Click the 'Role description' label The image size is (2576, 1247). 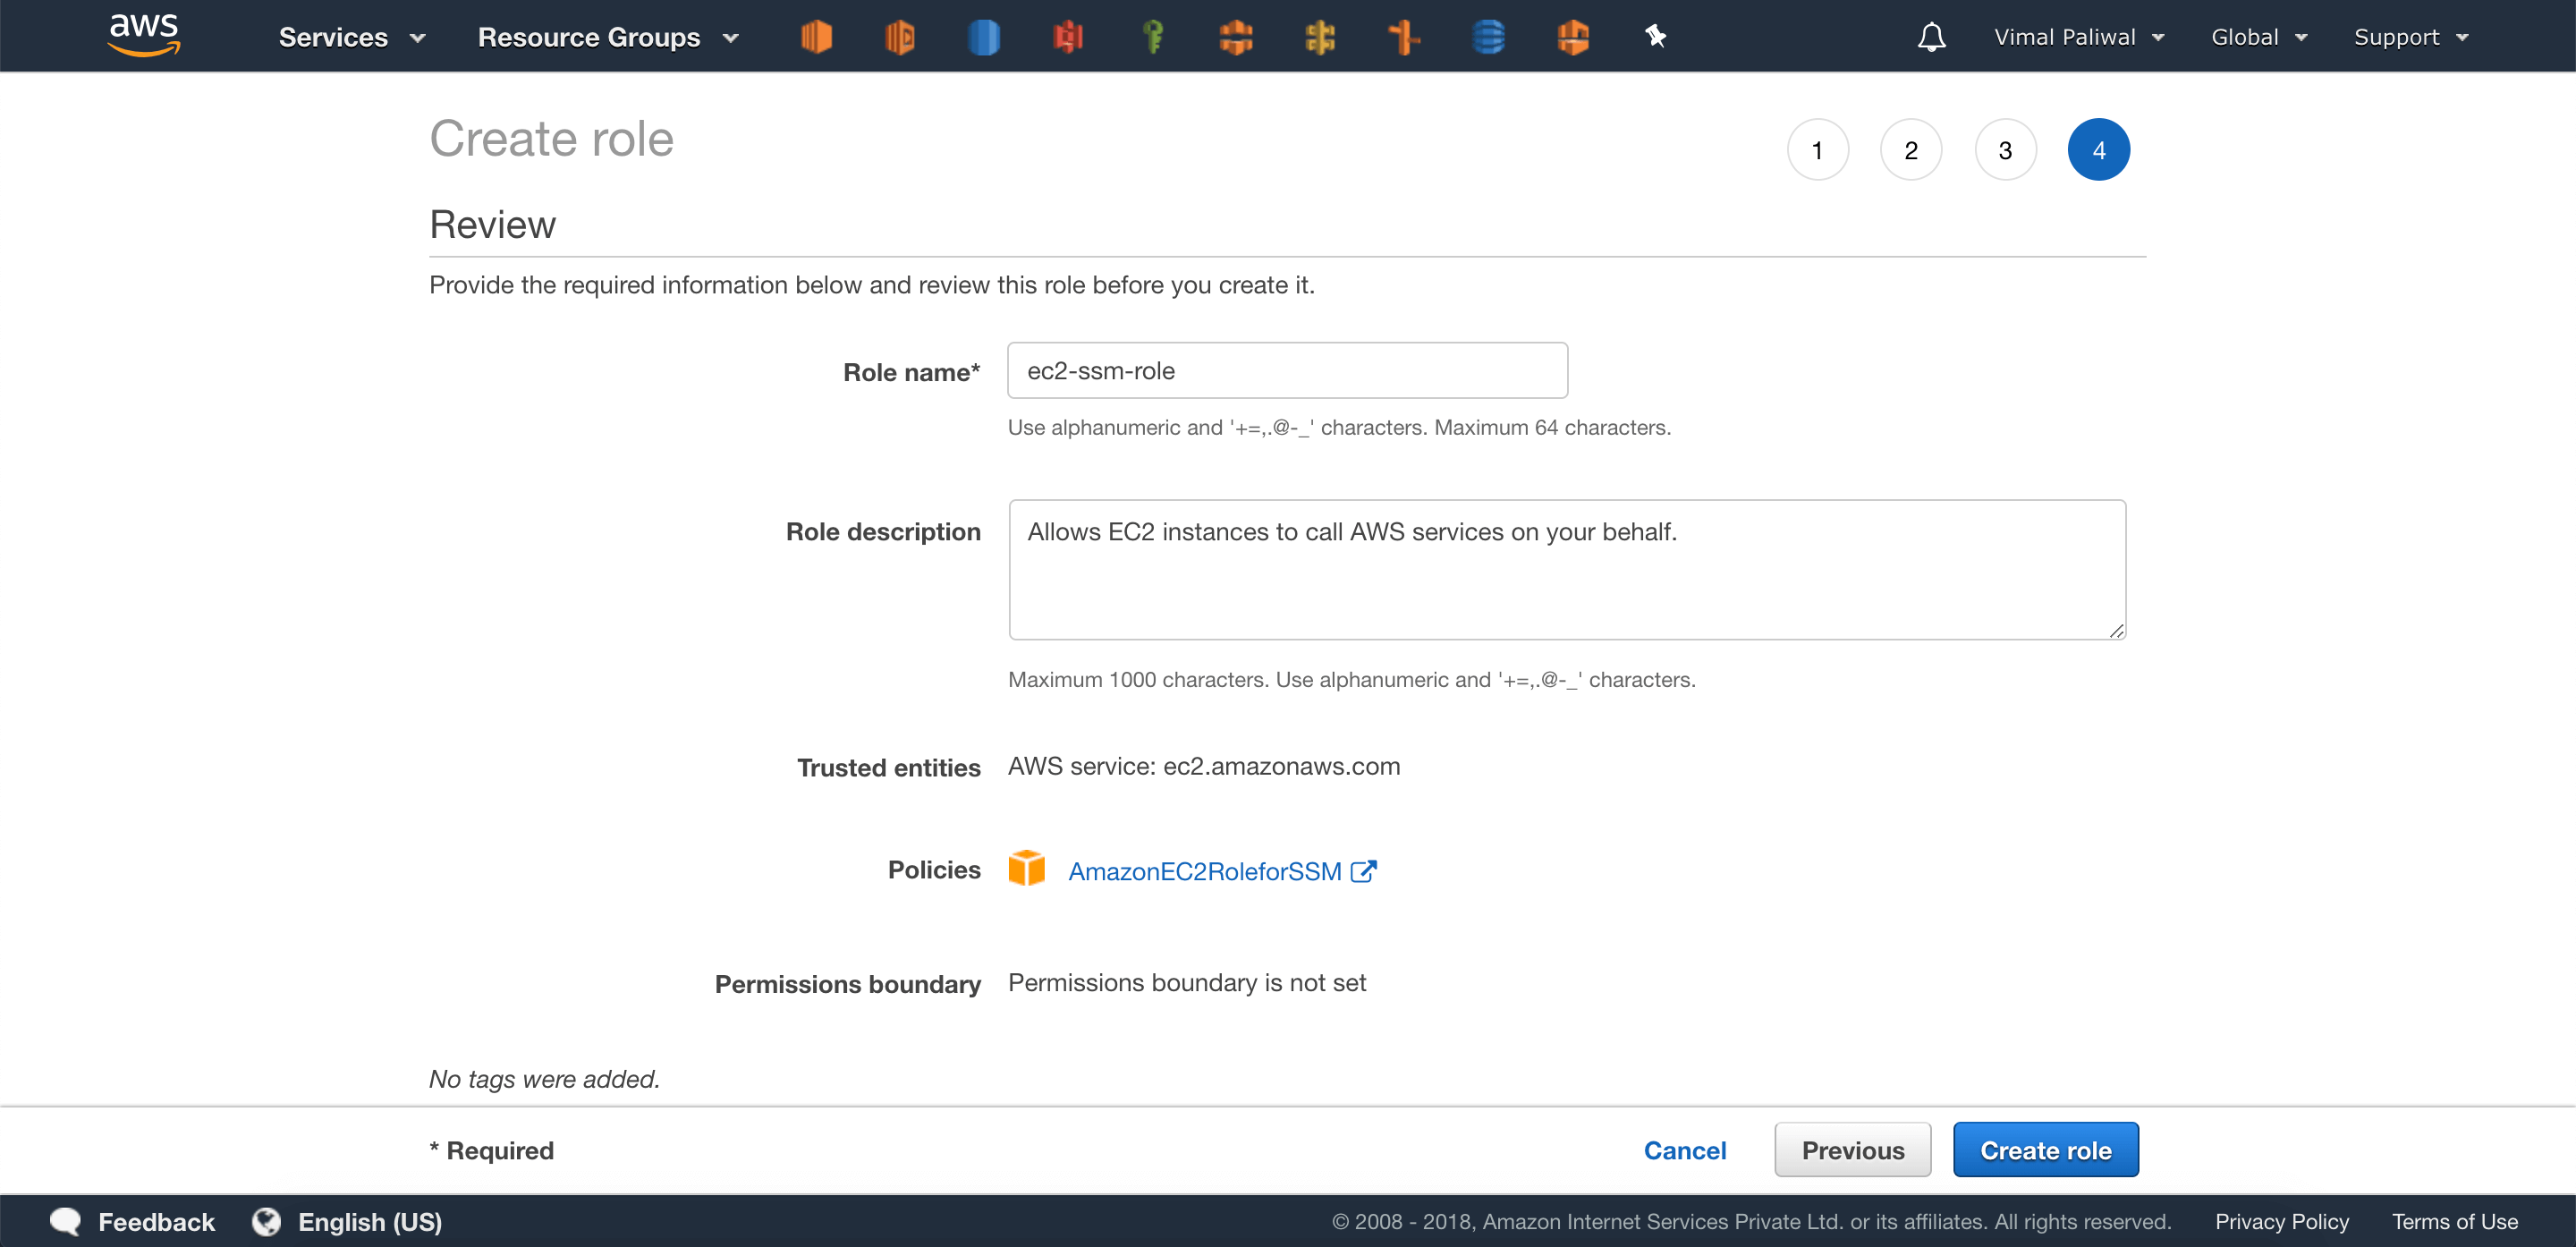tap(883, 531)
